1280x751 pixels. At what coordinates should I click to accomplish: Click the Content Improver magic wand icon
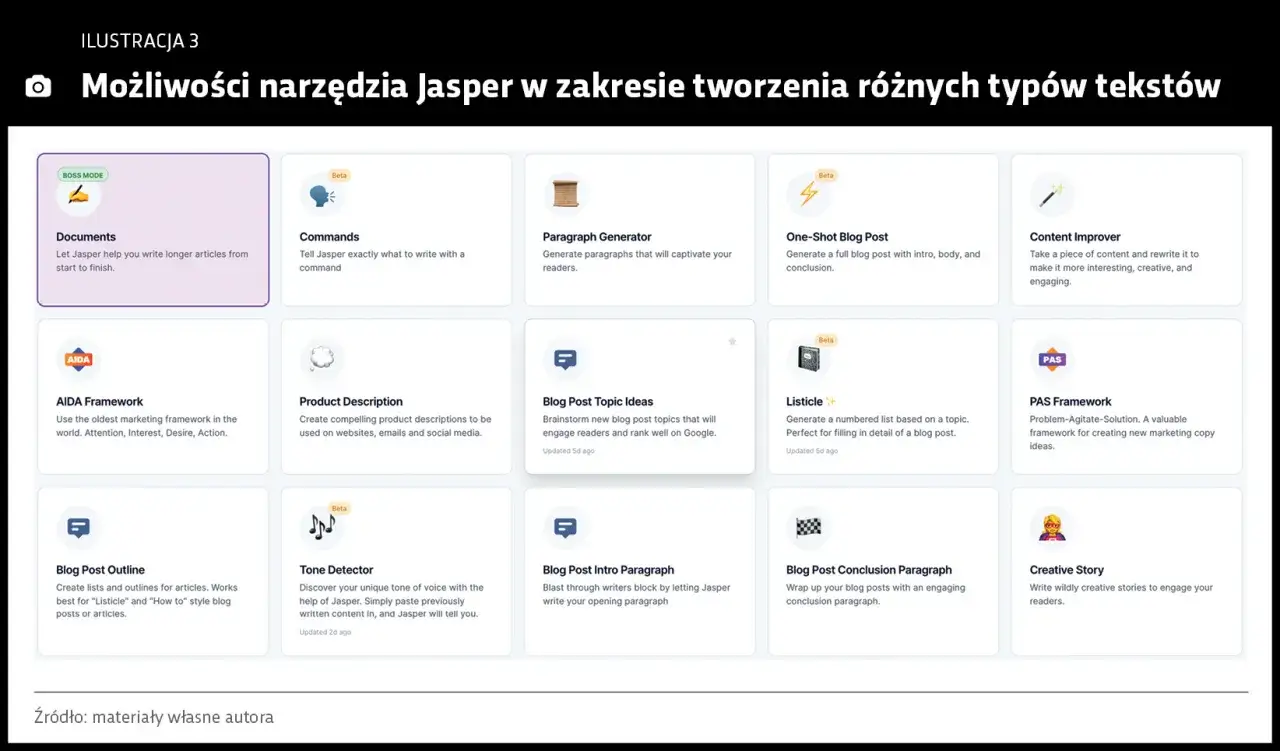1052,195
